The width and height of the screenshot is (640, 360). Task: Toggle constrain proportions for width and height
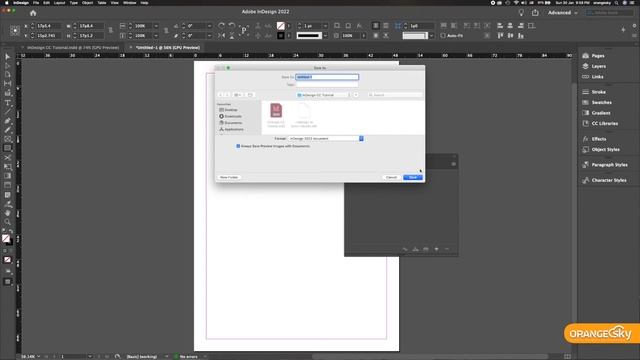point(111,31)
